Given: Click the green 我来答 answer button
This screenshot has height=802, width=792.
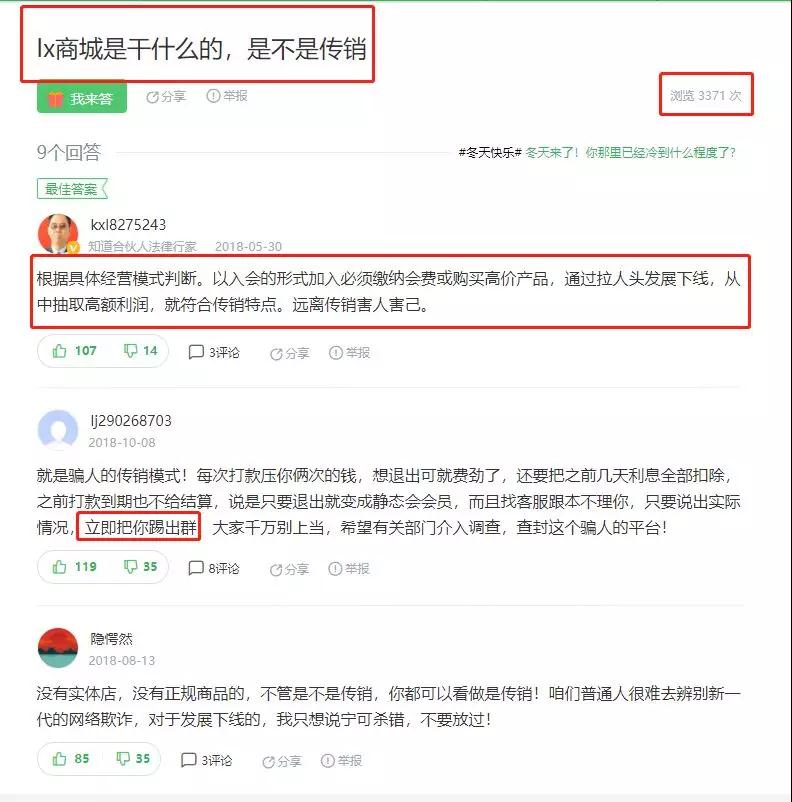Looking at the screenshot, I should tap(82, 97).
